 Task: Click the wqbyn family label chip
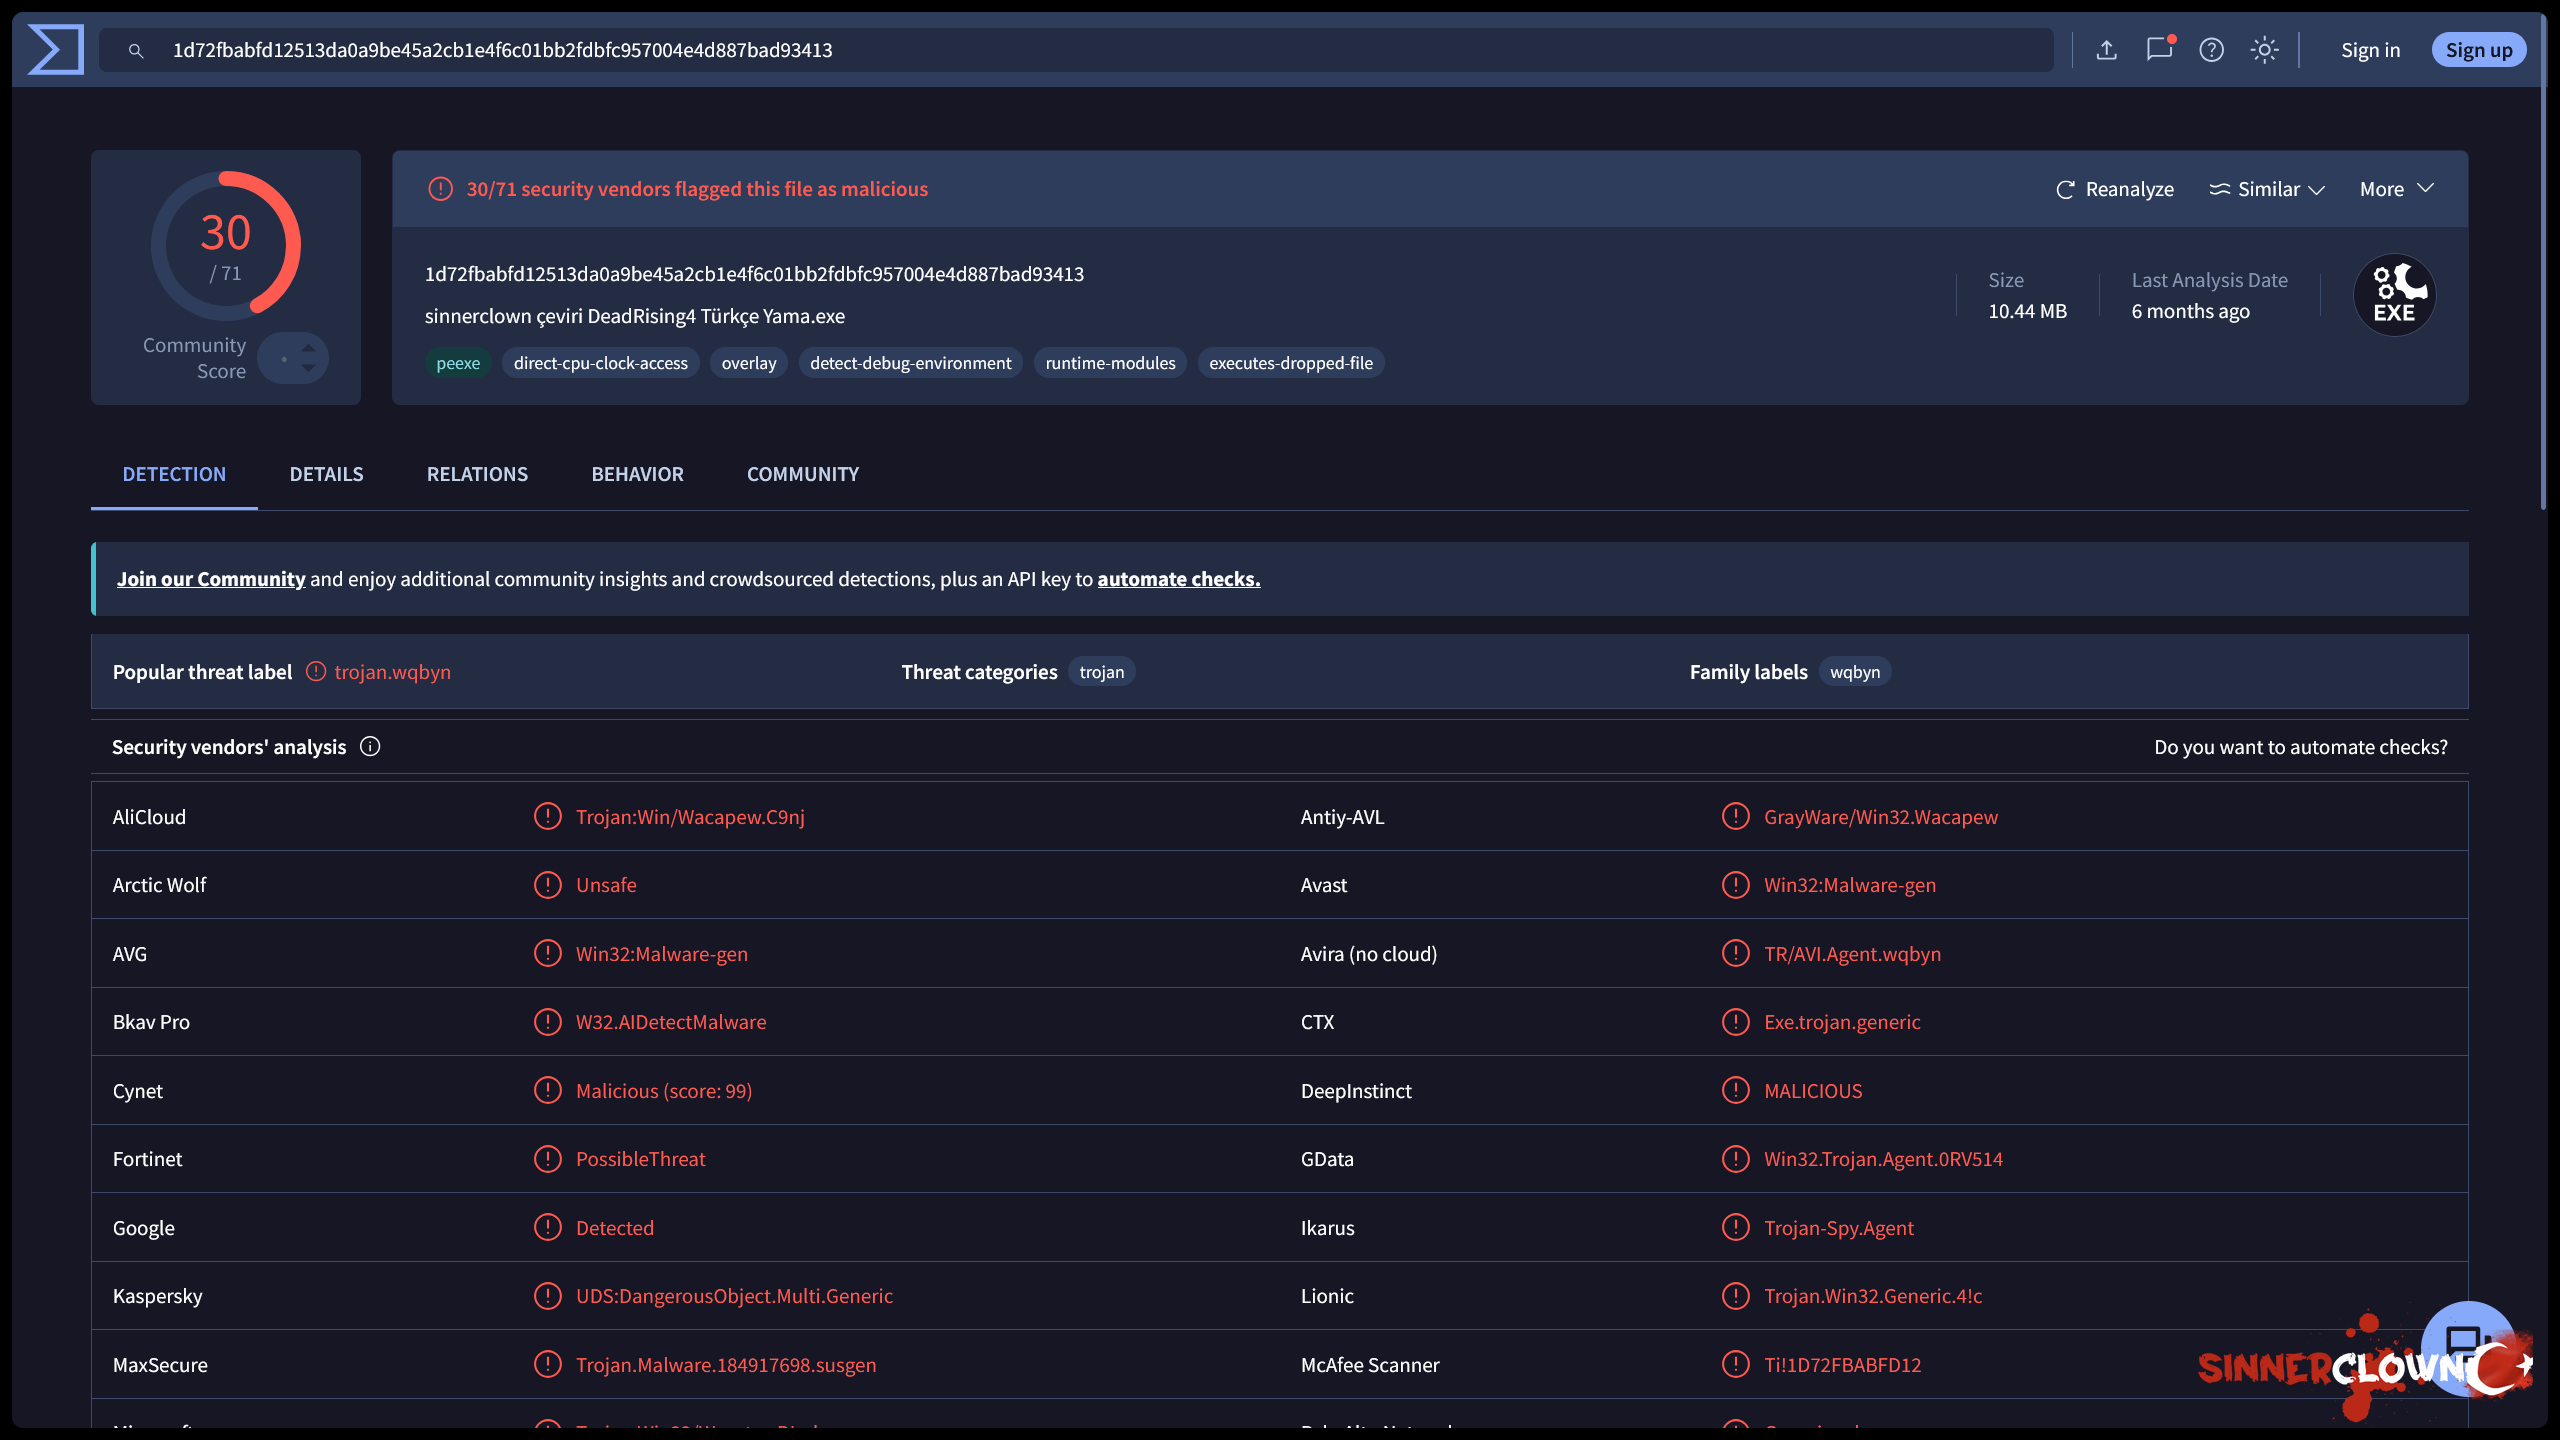coord(1855,672)
